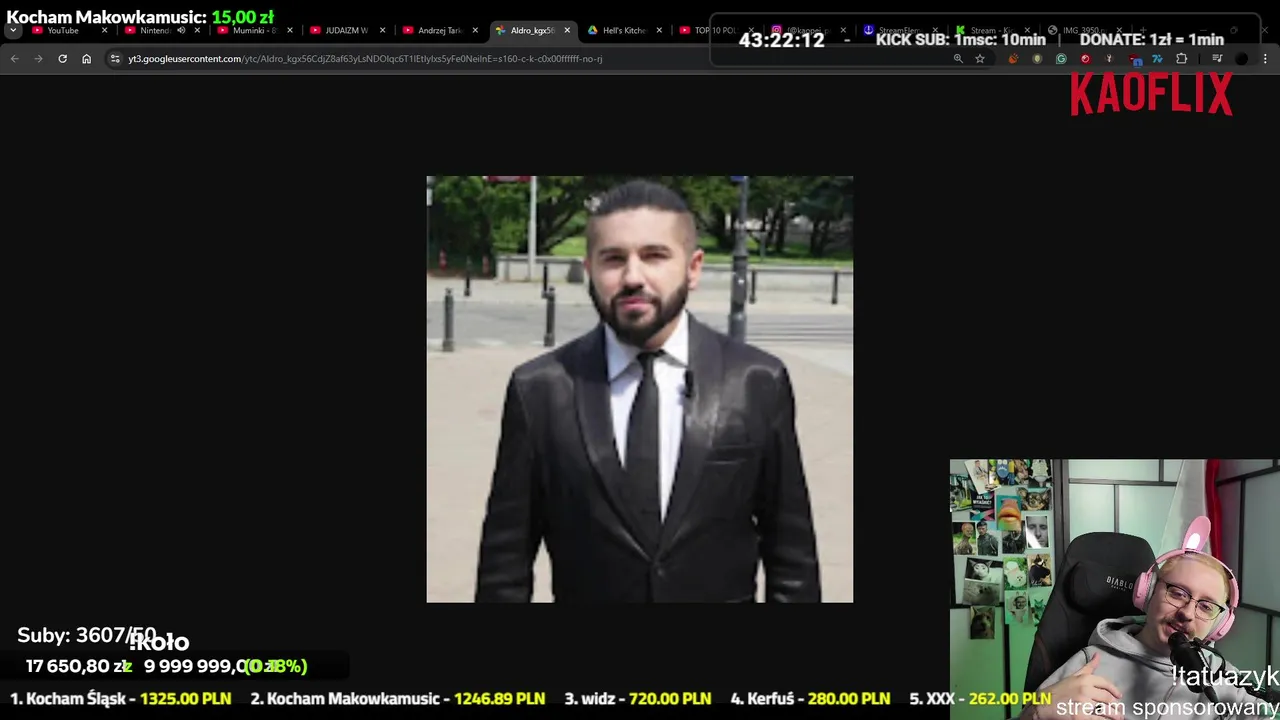Switch to the Instagram tab
The image size is (1280, 720).
click(x=807, y=30)
